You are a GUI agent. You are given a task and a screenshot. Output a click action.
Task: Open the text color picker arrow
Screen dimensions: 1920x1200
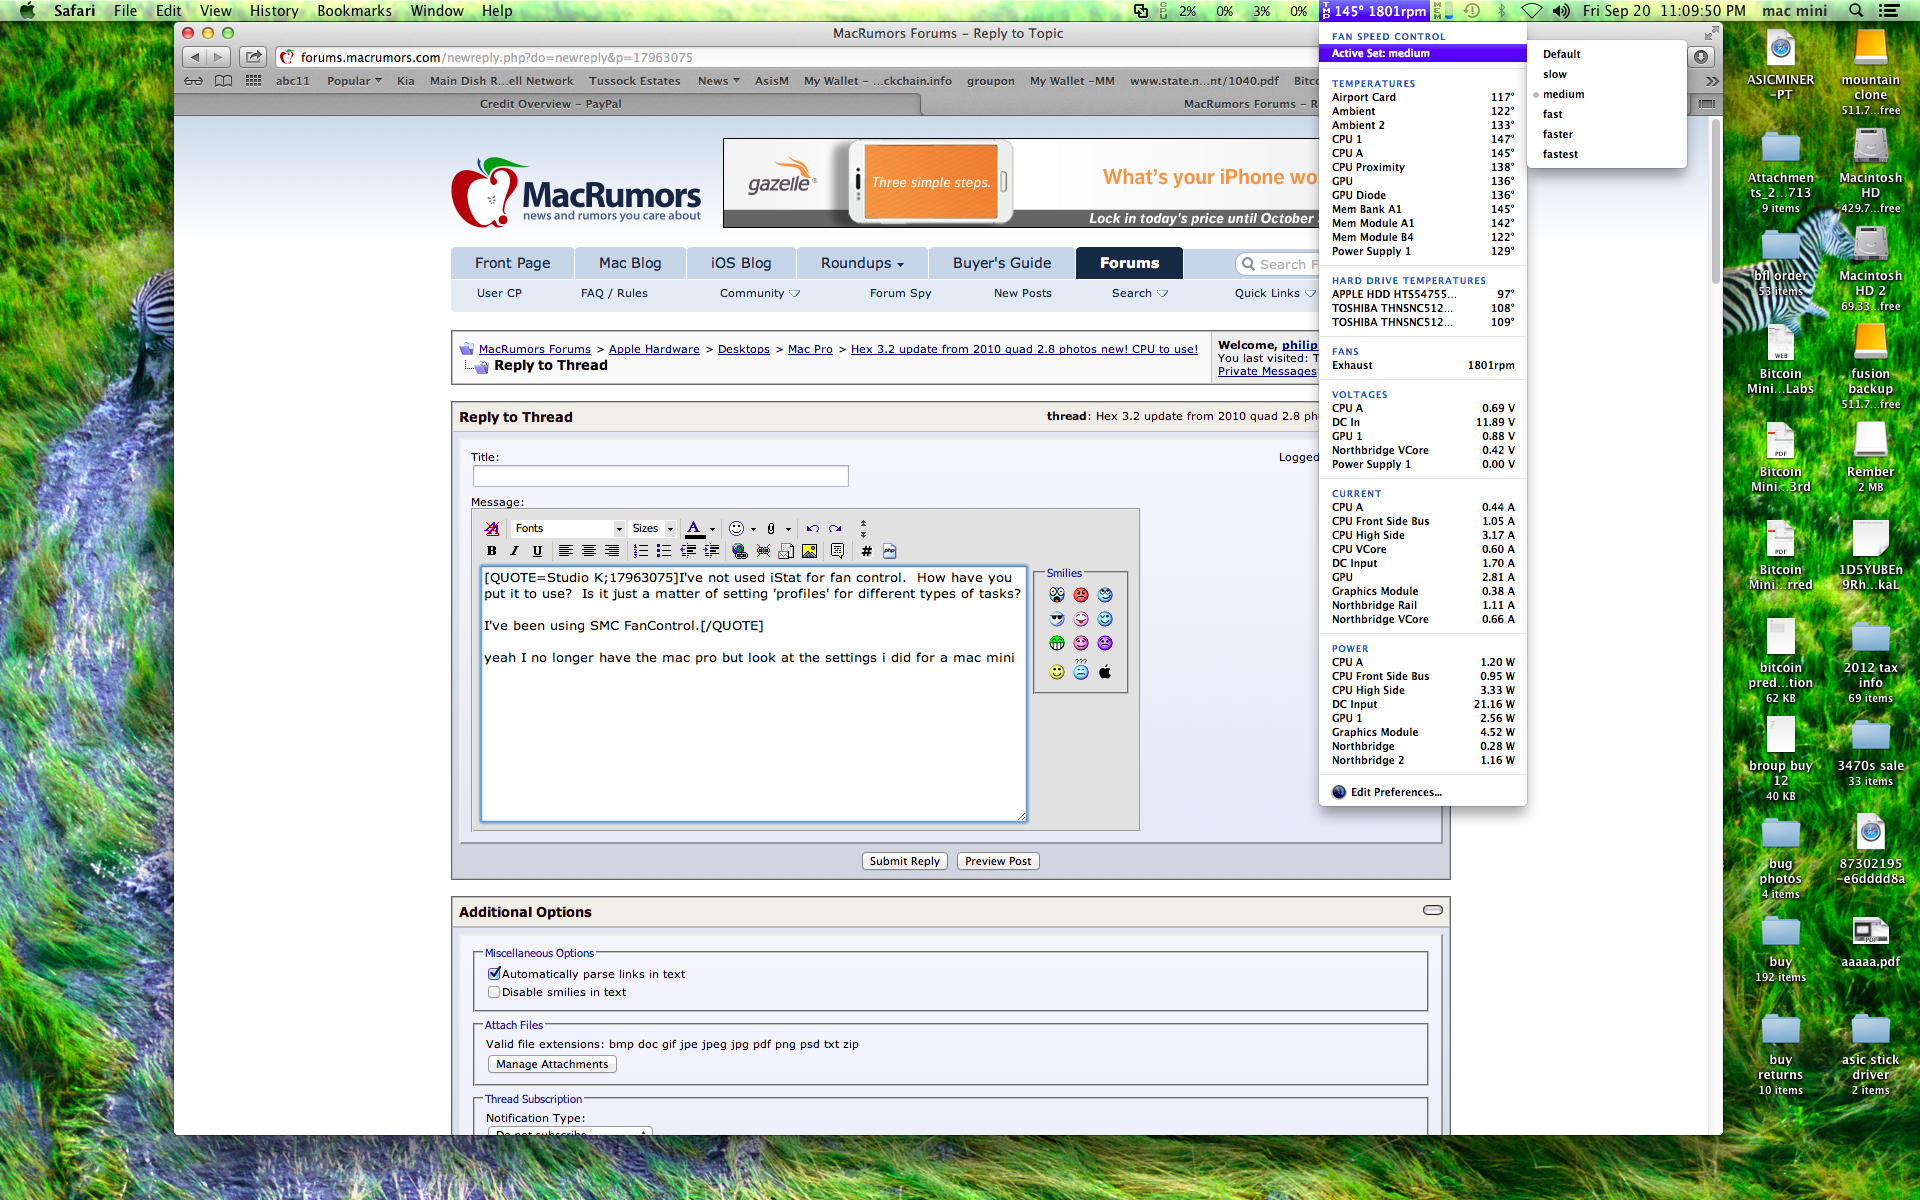(x=712, y=529)
